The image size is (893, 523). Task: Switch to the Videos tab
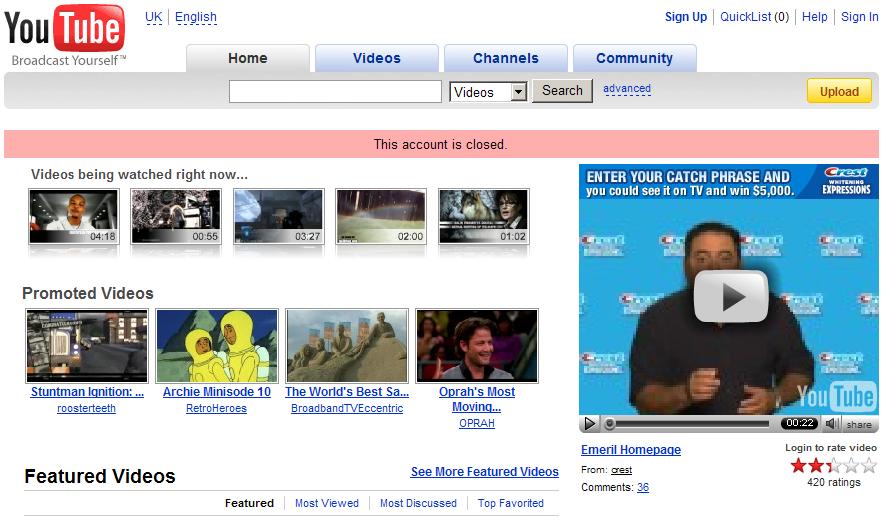376,58
